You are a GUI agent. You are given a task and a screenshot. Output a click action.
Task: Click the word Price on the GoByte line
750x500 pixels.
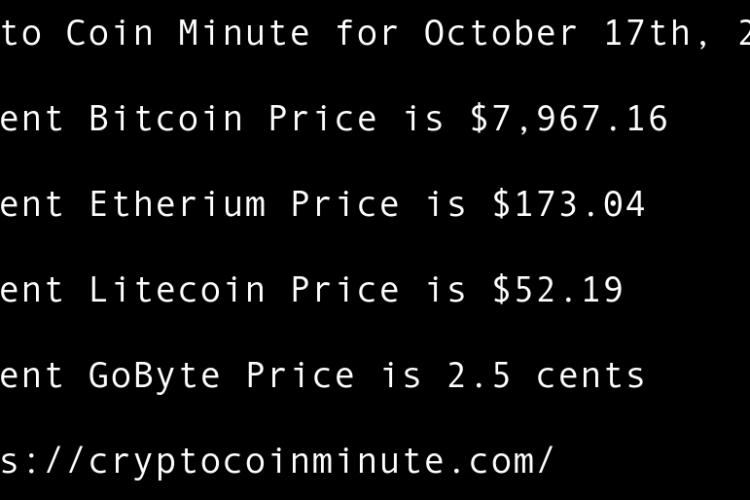tap(300, 375)
